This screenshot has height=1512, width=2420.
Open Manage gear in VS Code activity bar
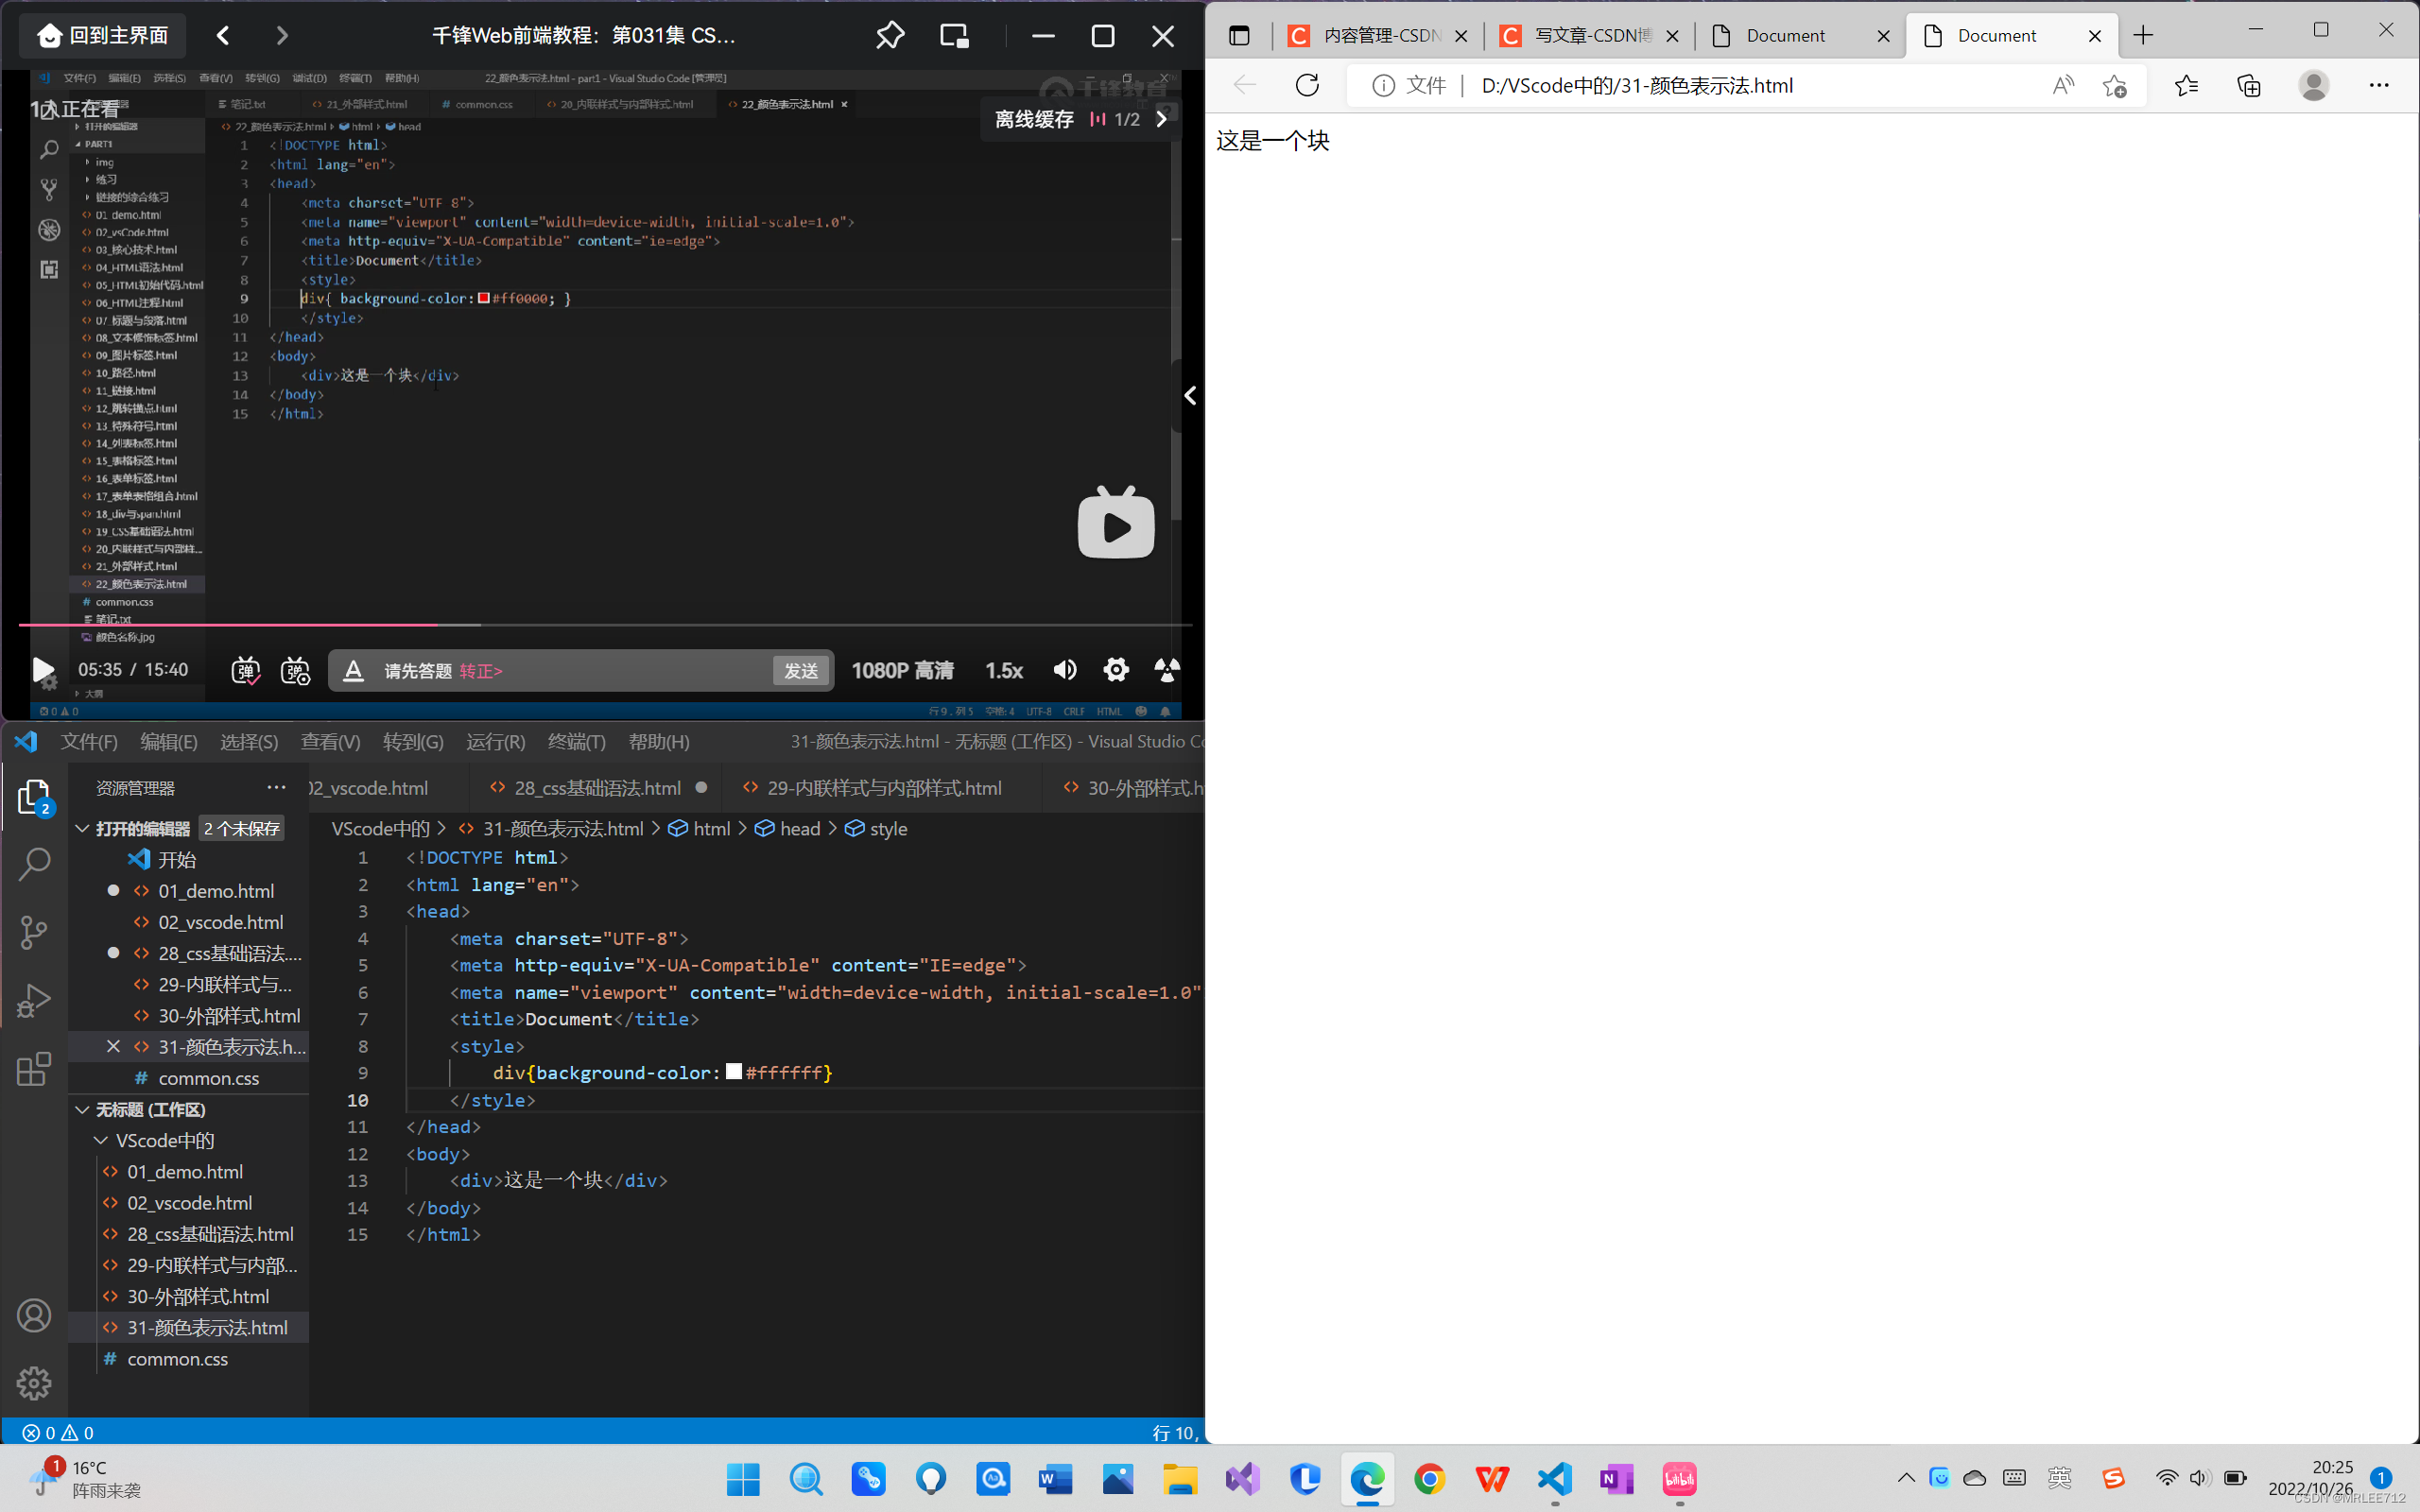[x=34, y=1384]
